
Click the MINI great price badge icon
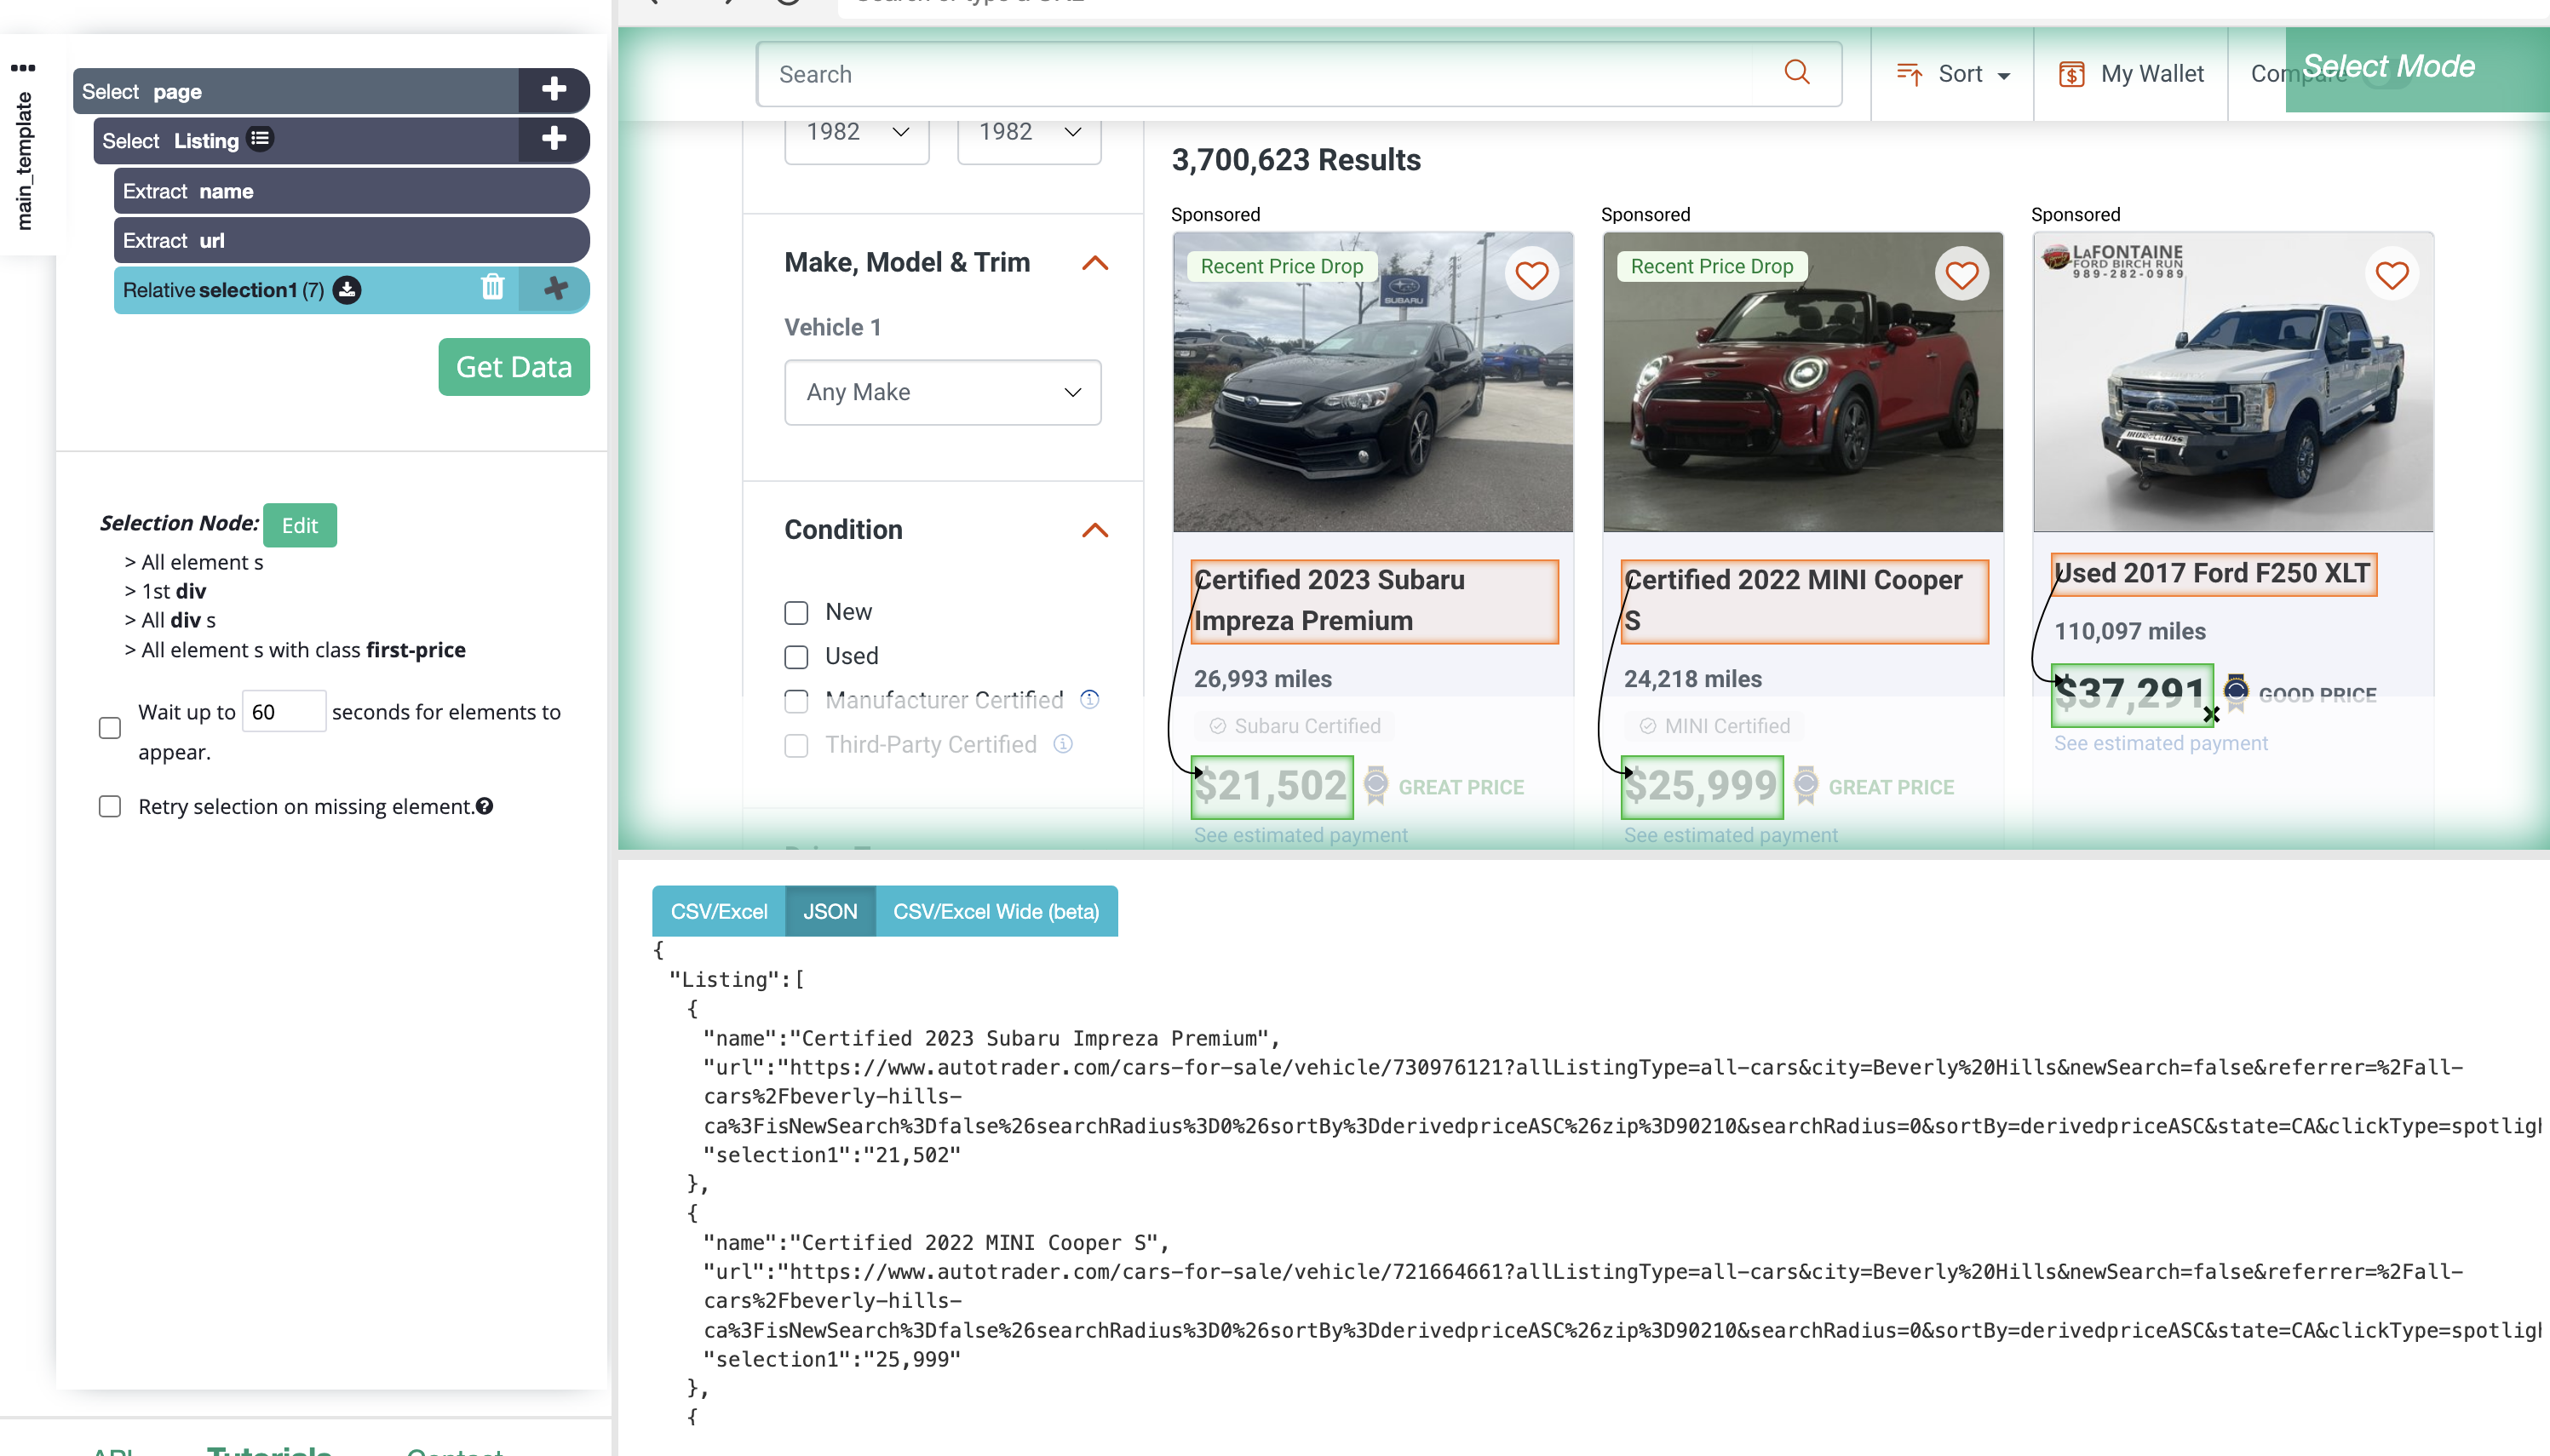pos(1806,785)
